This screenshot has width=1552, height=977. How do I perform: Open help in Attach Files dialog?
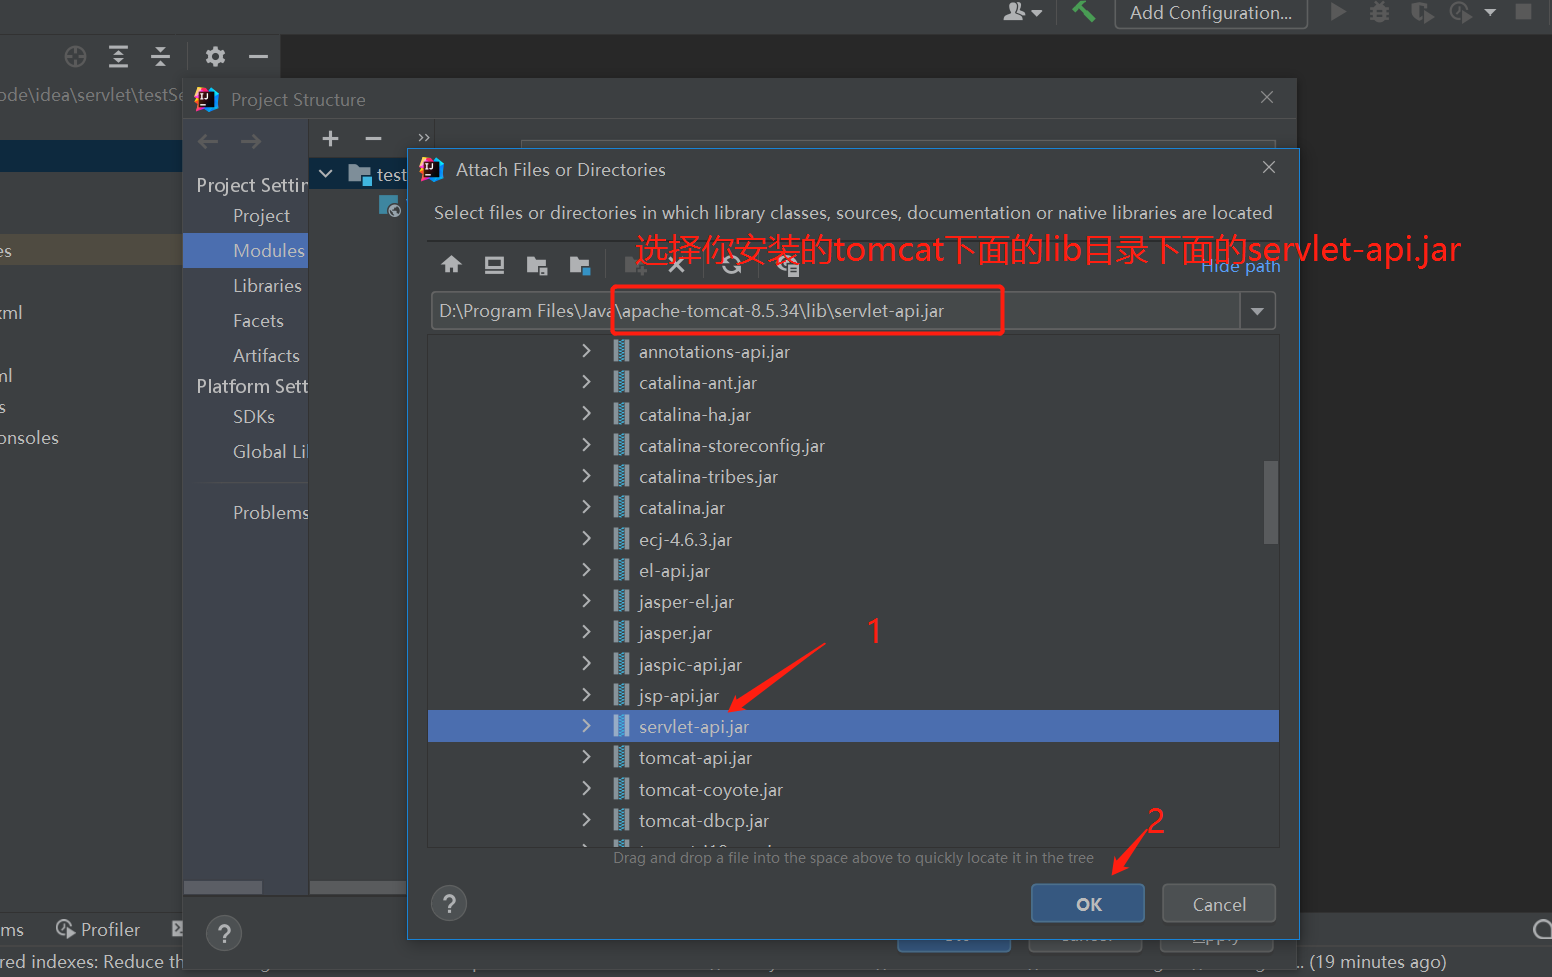(449, 904)
